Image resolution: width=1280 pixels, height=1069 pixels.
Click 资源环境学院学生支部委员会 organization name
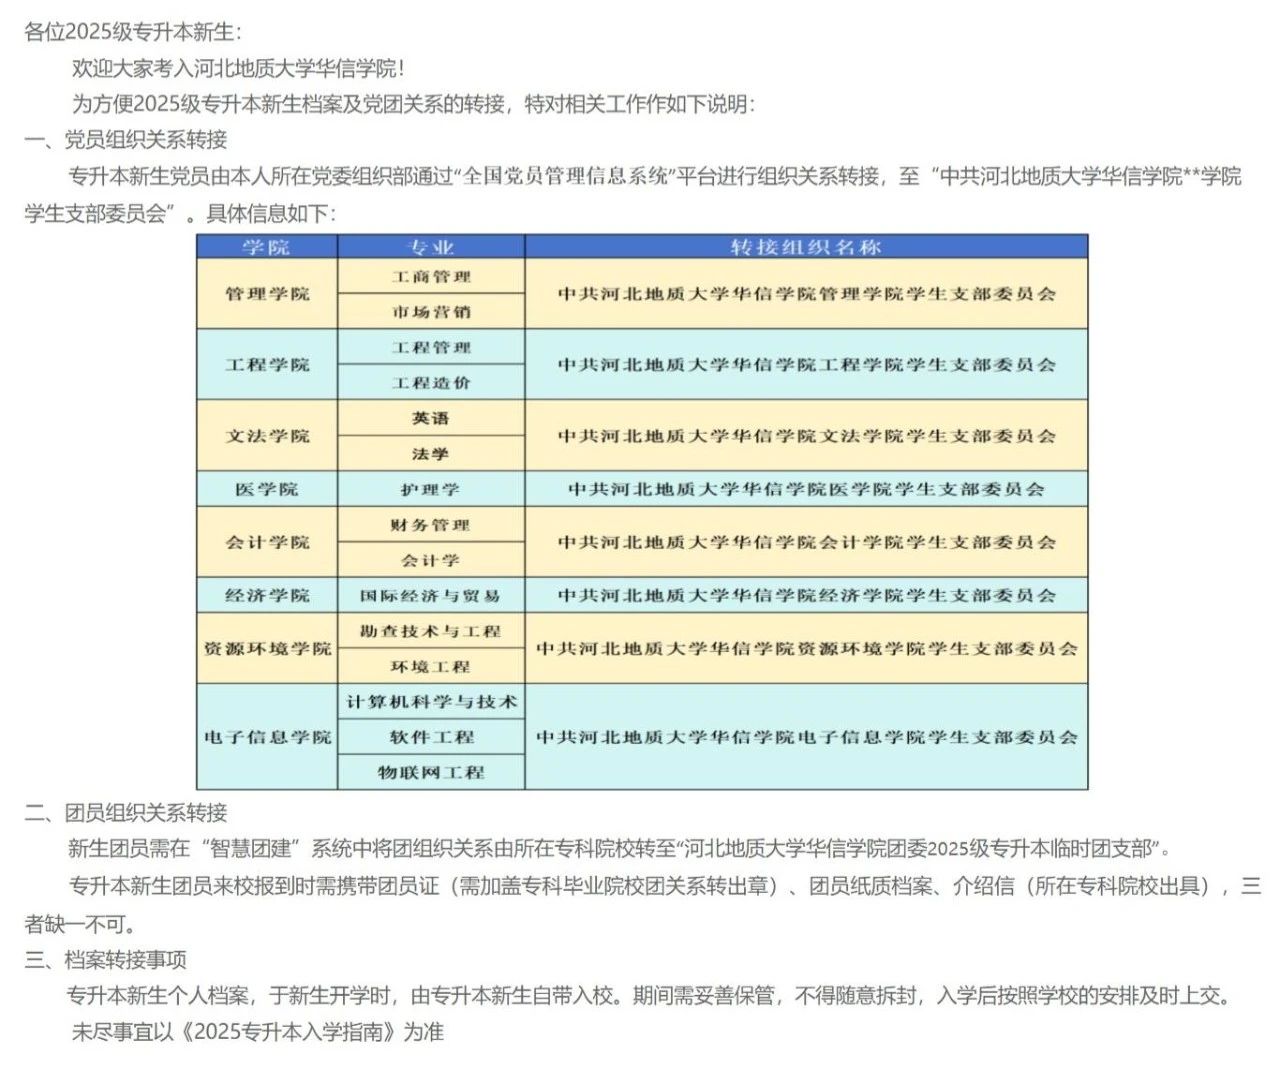click(806, 648)
